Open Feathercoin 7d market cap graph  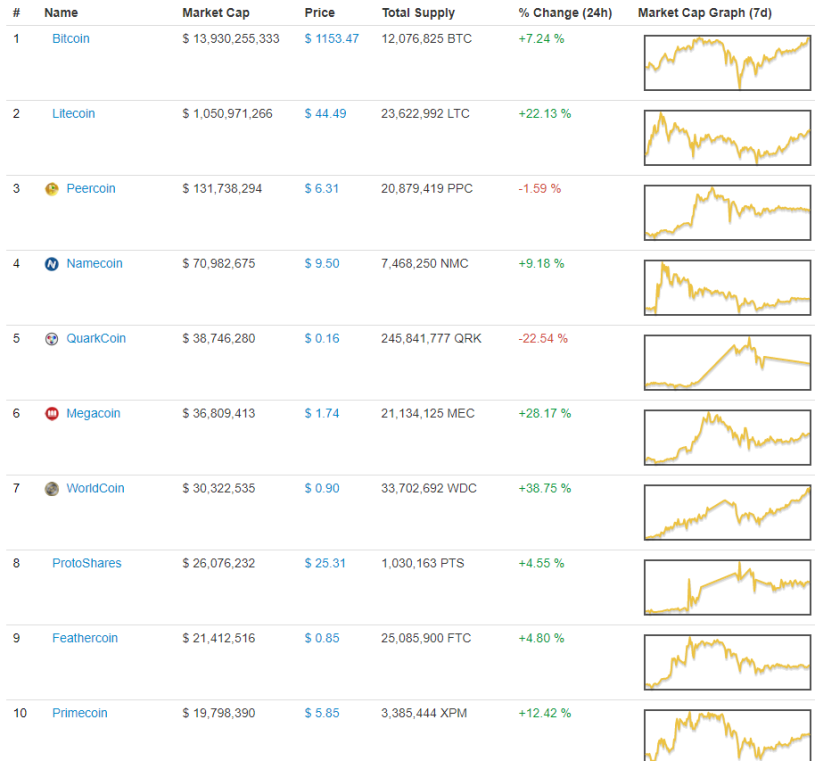[x=727, y=662]
